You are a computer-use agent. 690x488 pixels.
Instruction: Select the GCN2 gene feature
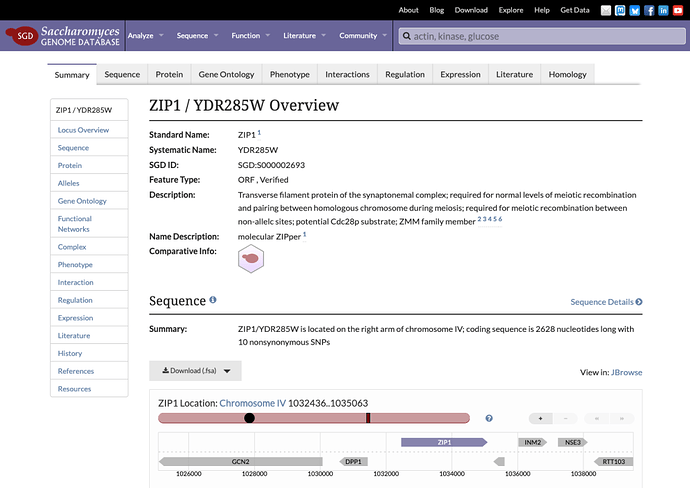(x=241, y=462)
